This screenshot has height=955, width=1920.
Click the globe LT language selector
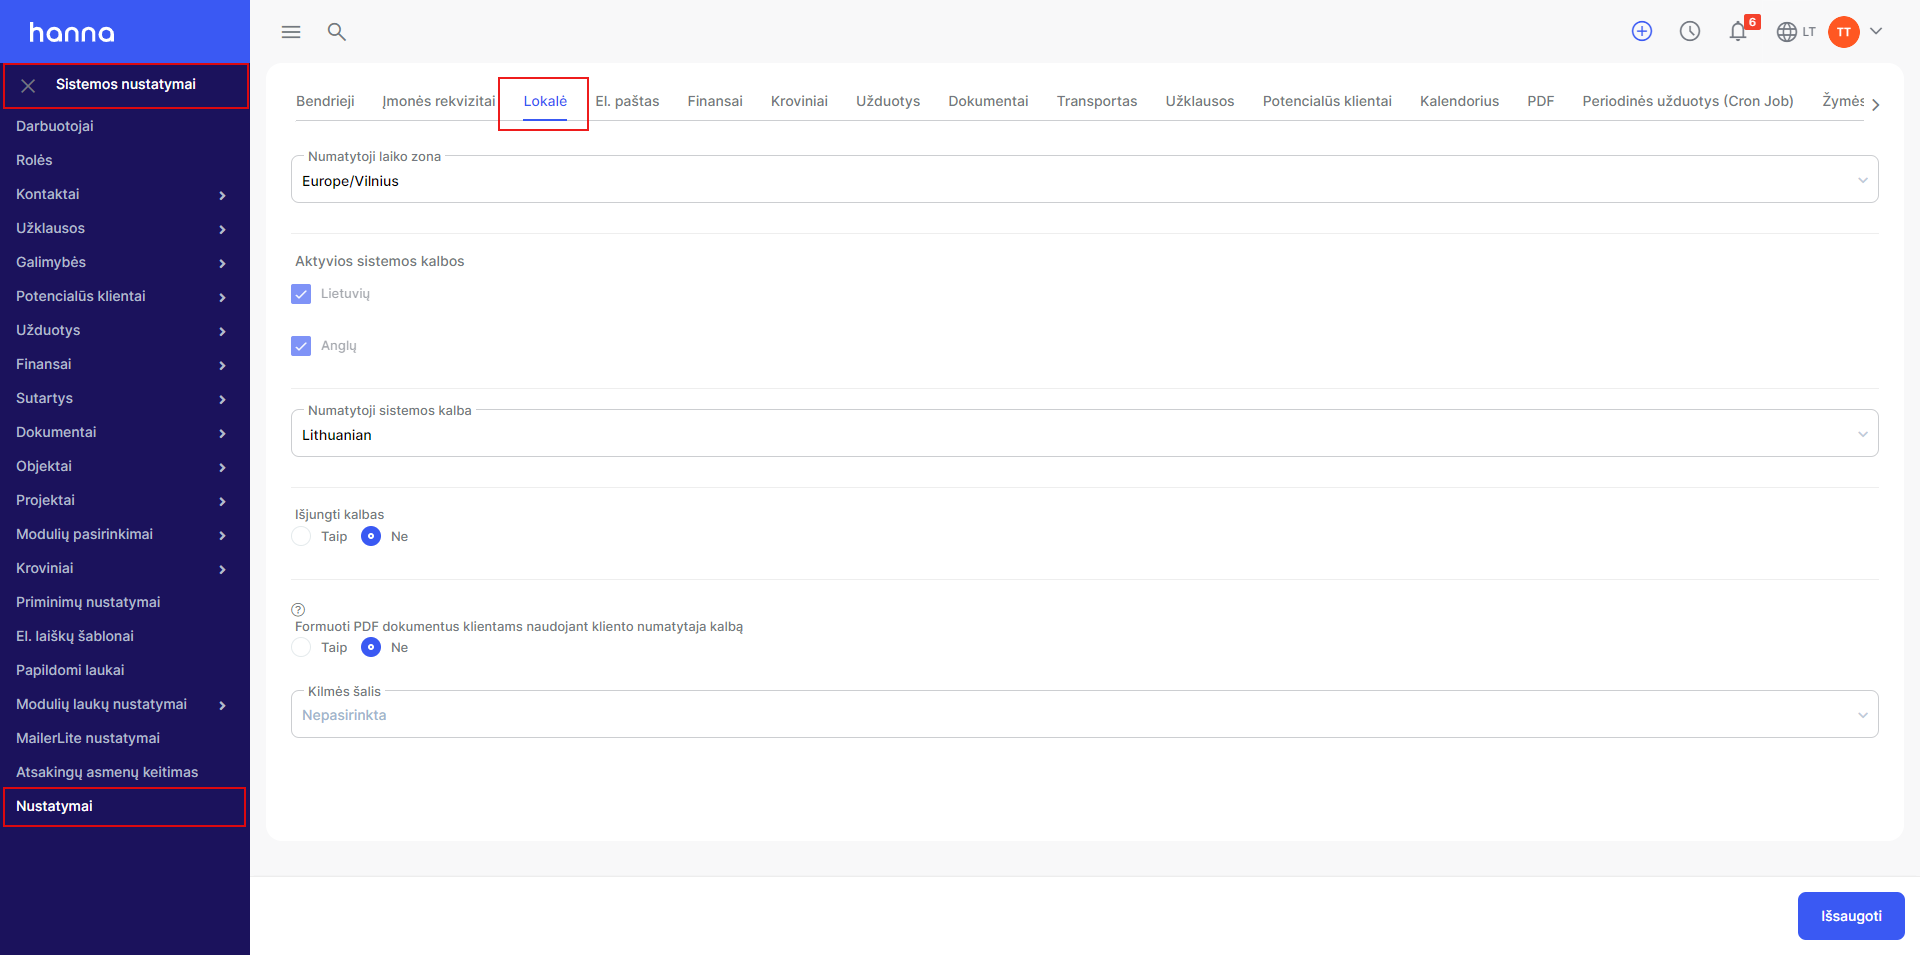(1796, 32)
